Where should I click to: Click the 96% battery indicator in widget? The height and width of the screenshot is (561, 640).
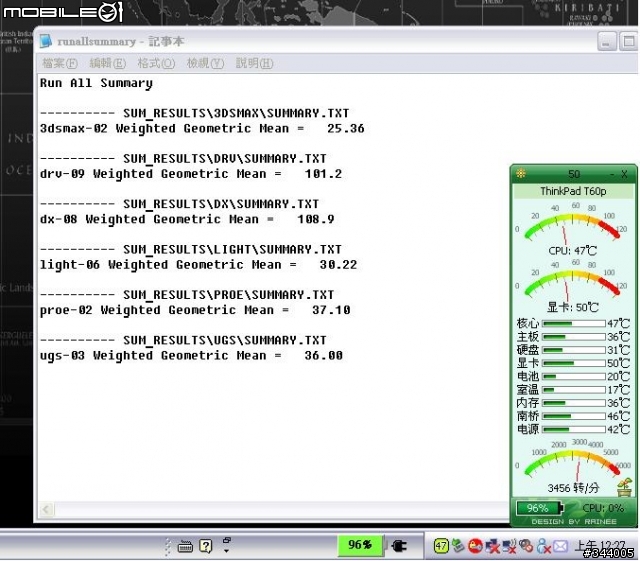(x=539, y=508)
